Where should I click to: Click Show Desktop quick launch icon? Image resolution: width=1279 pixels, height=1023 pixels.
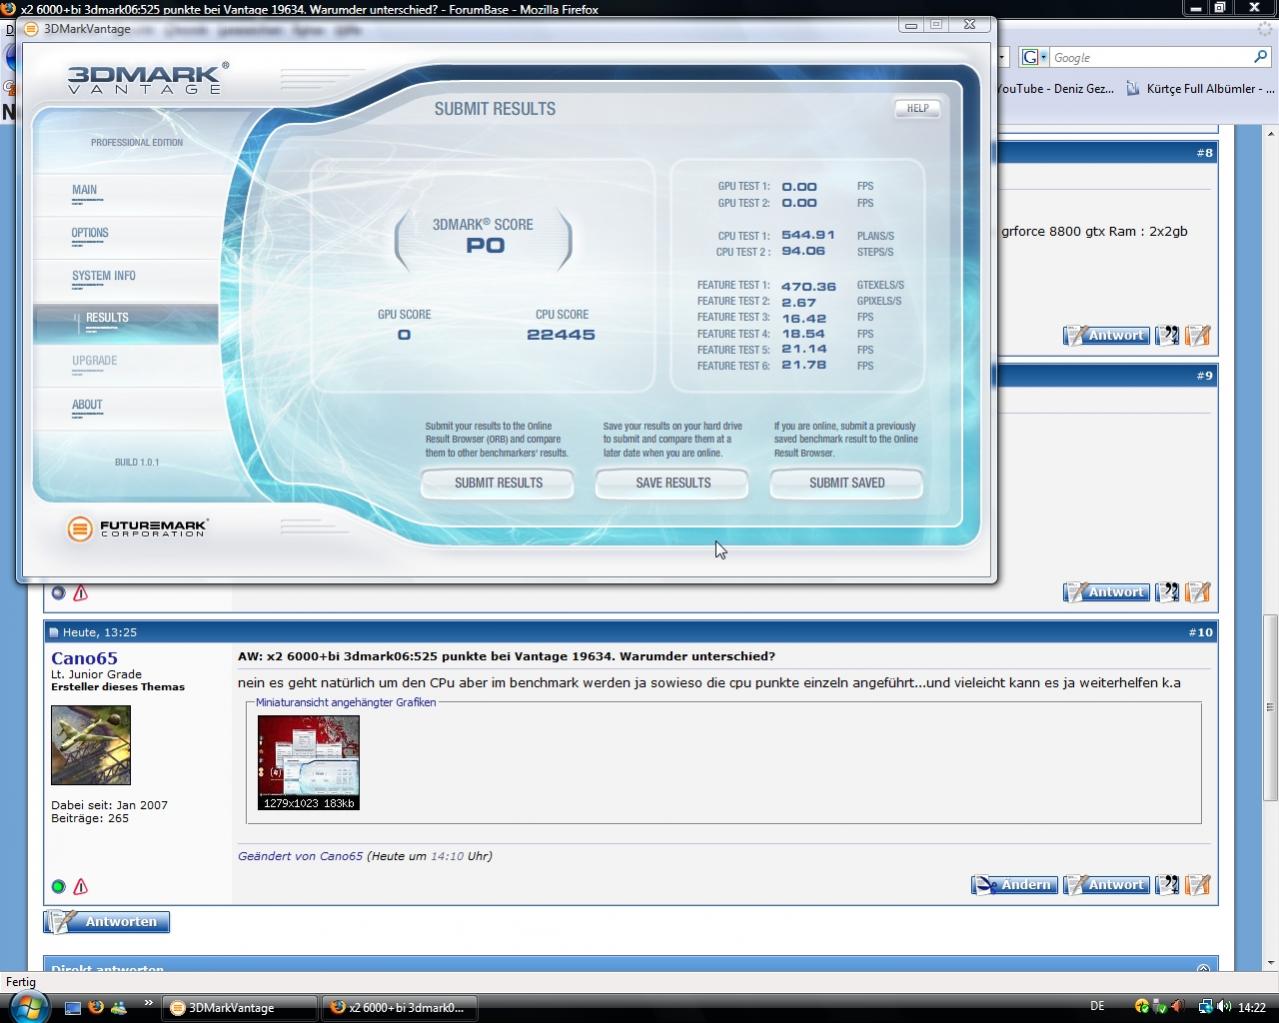tap(72, 1007)
